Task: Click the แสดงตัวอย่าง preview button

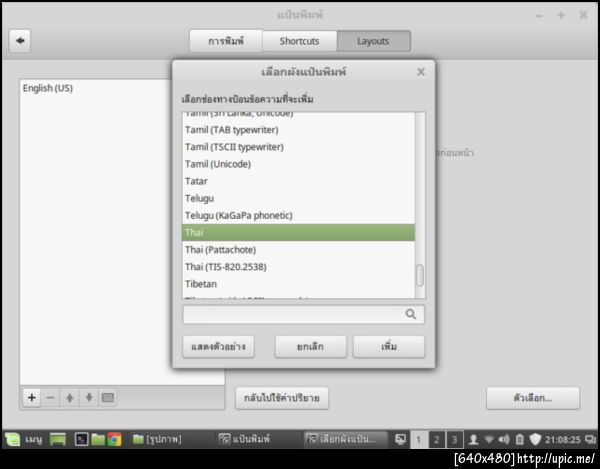Action: (218, 347)
